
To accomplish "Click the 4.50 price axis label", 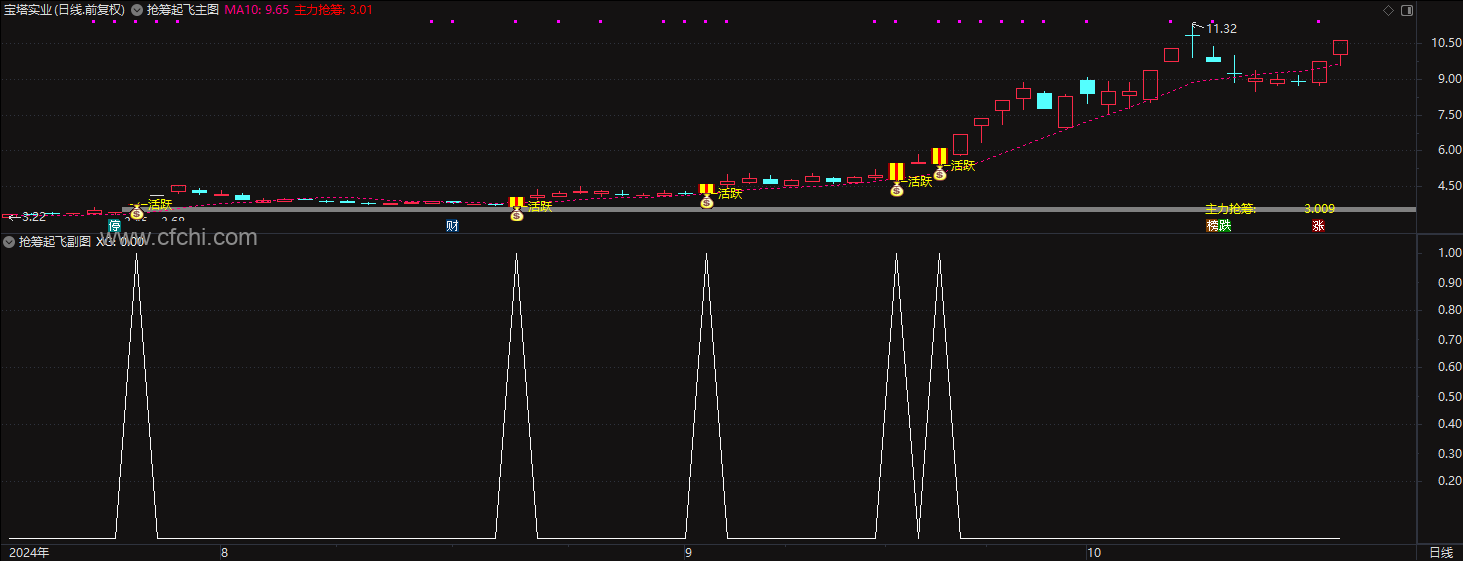I will click(x=1448, y=186).
